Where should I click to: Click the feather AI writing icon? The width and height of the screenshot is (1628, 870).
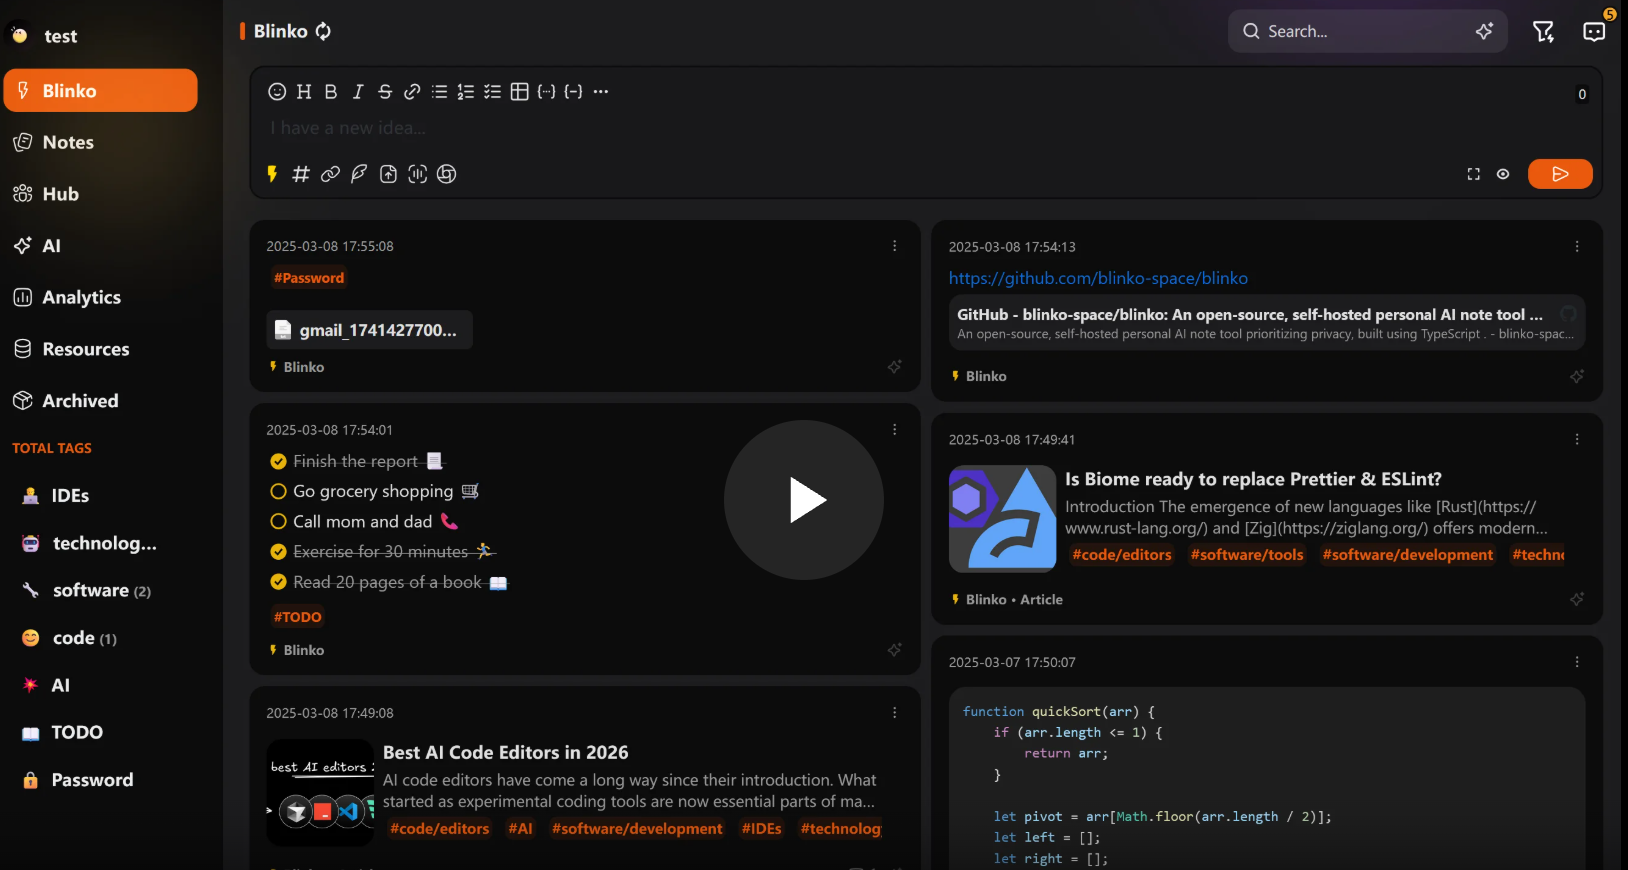(359, 174)
